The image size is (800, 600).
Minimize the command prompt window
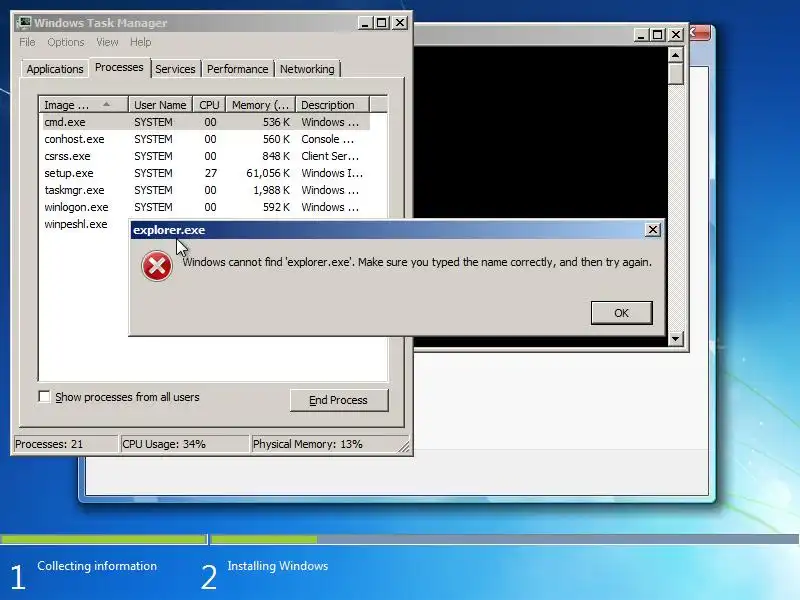641,34
